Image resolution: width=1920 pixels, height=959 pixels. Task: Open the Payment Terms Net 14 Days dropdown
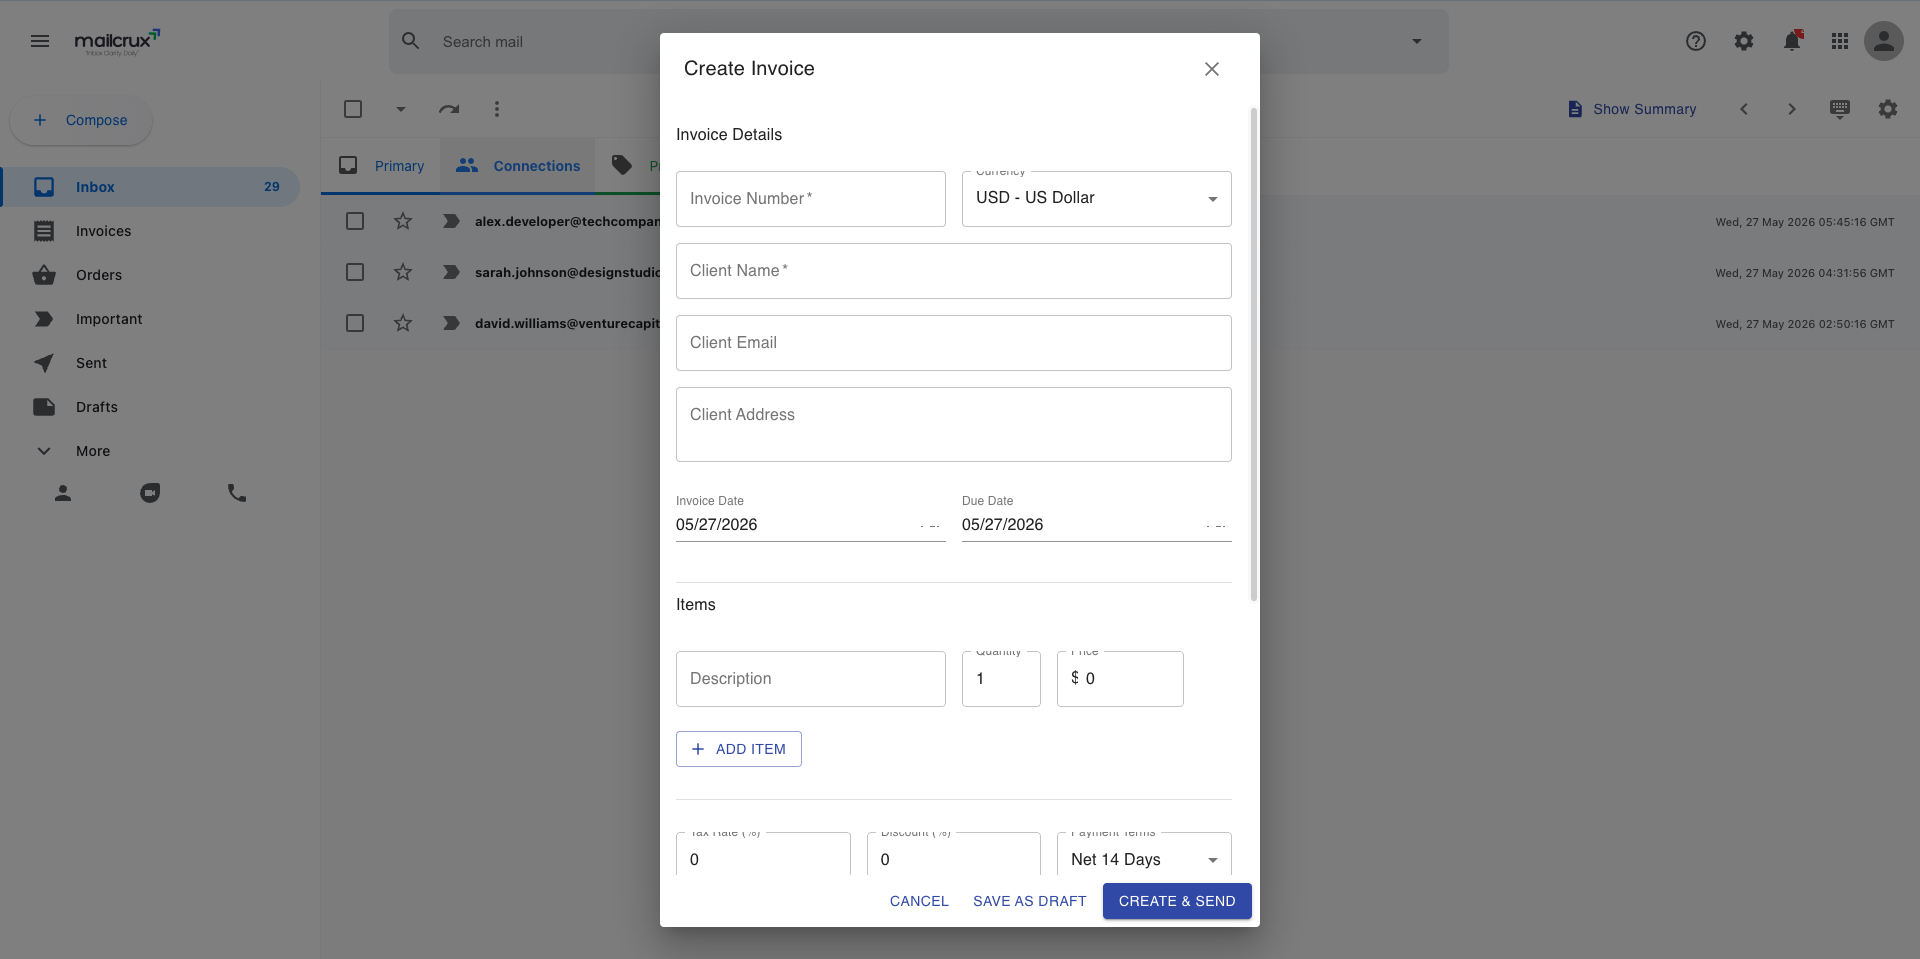(1144, 856)
